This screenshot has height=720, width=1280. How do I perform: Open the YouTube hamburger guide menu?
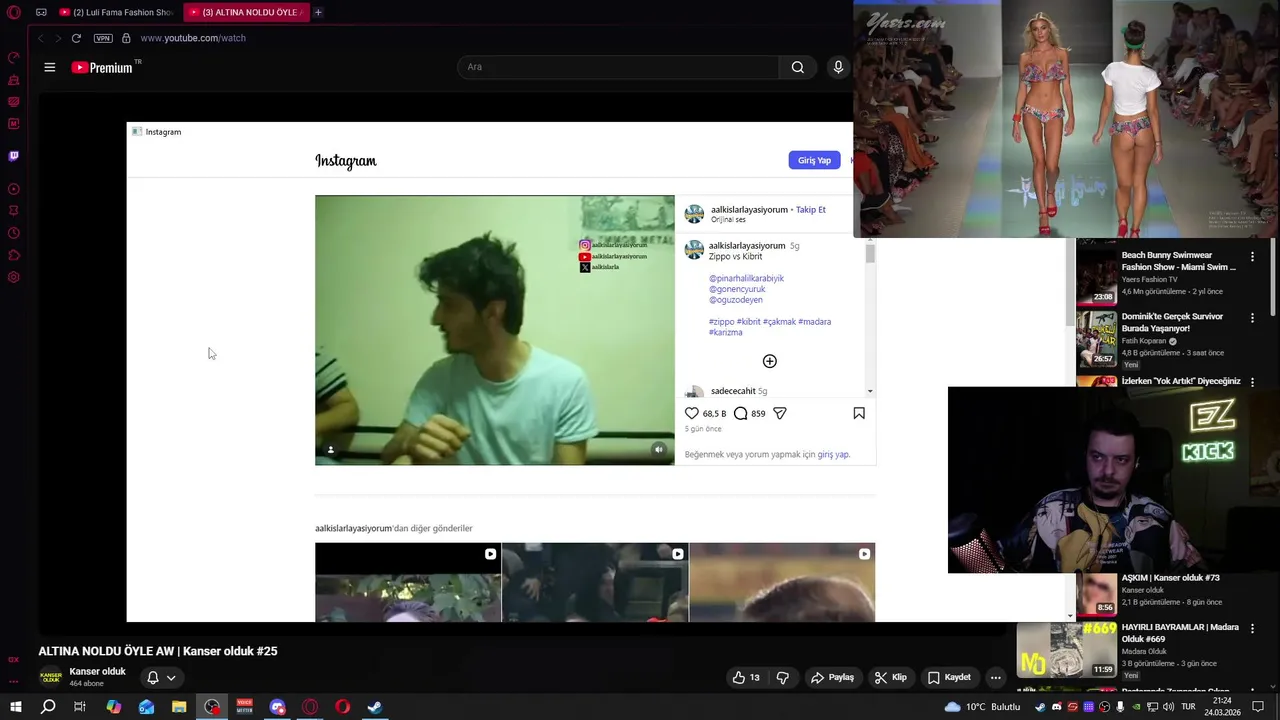(x=50, y=67)
